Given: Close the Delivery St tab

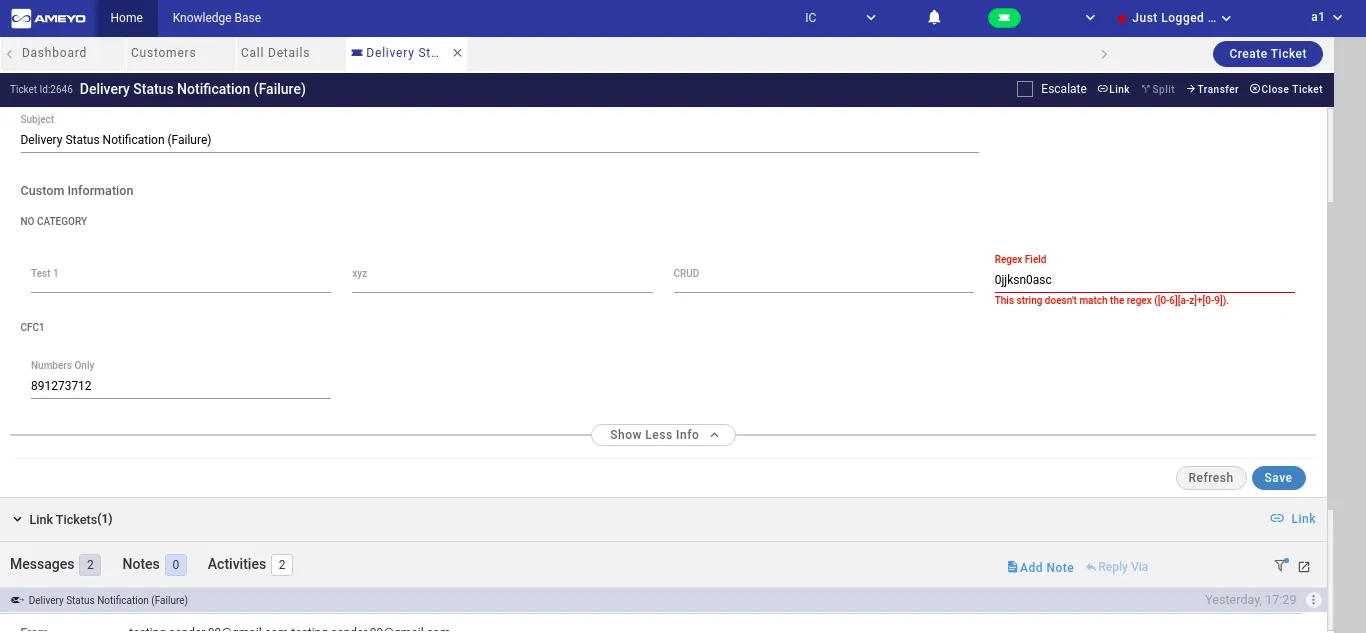Looking at the screenshot, I should point(457,53).
